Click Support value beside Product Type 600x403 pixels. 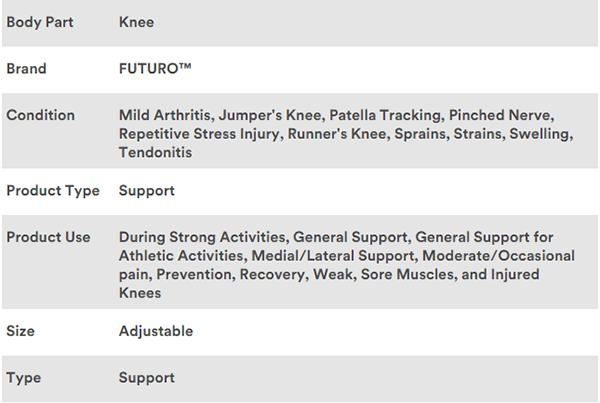(146, 189)
